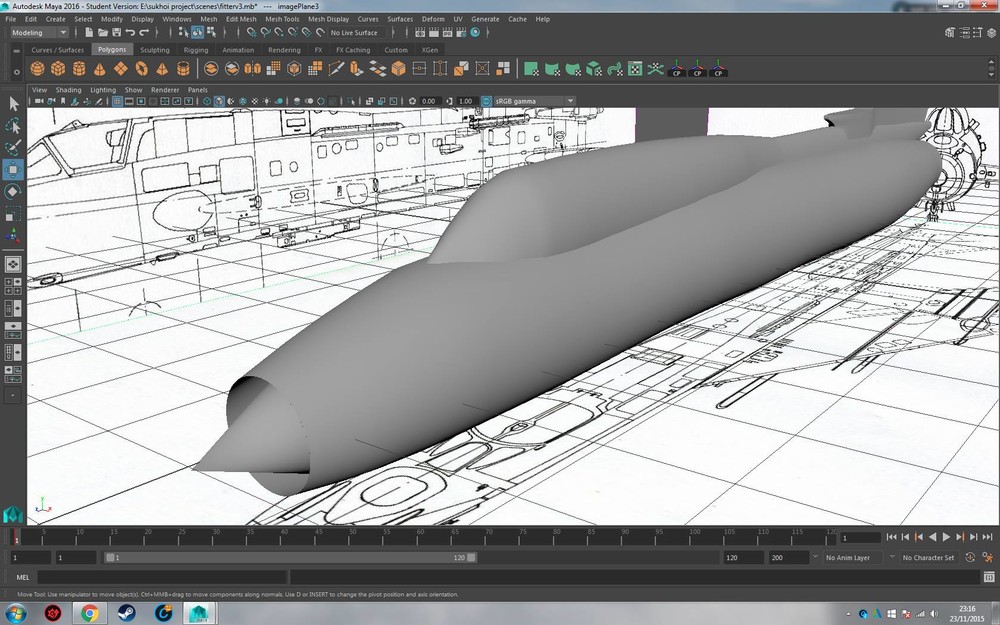
Task: Click the Save scene icon
Action: [117, 32]
